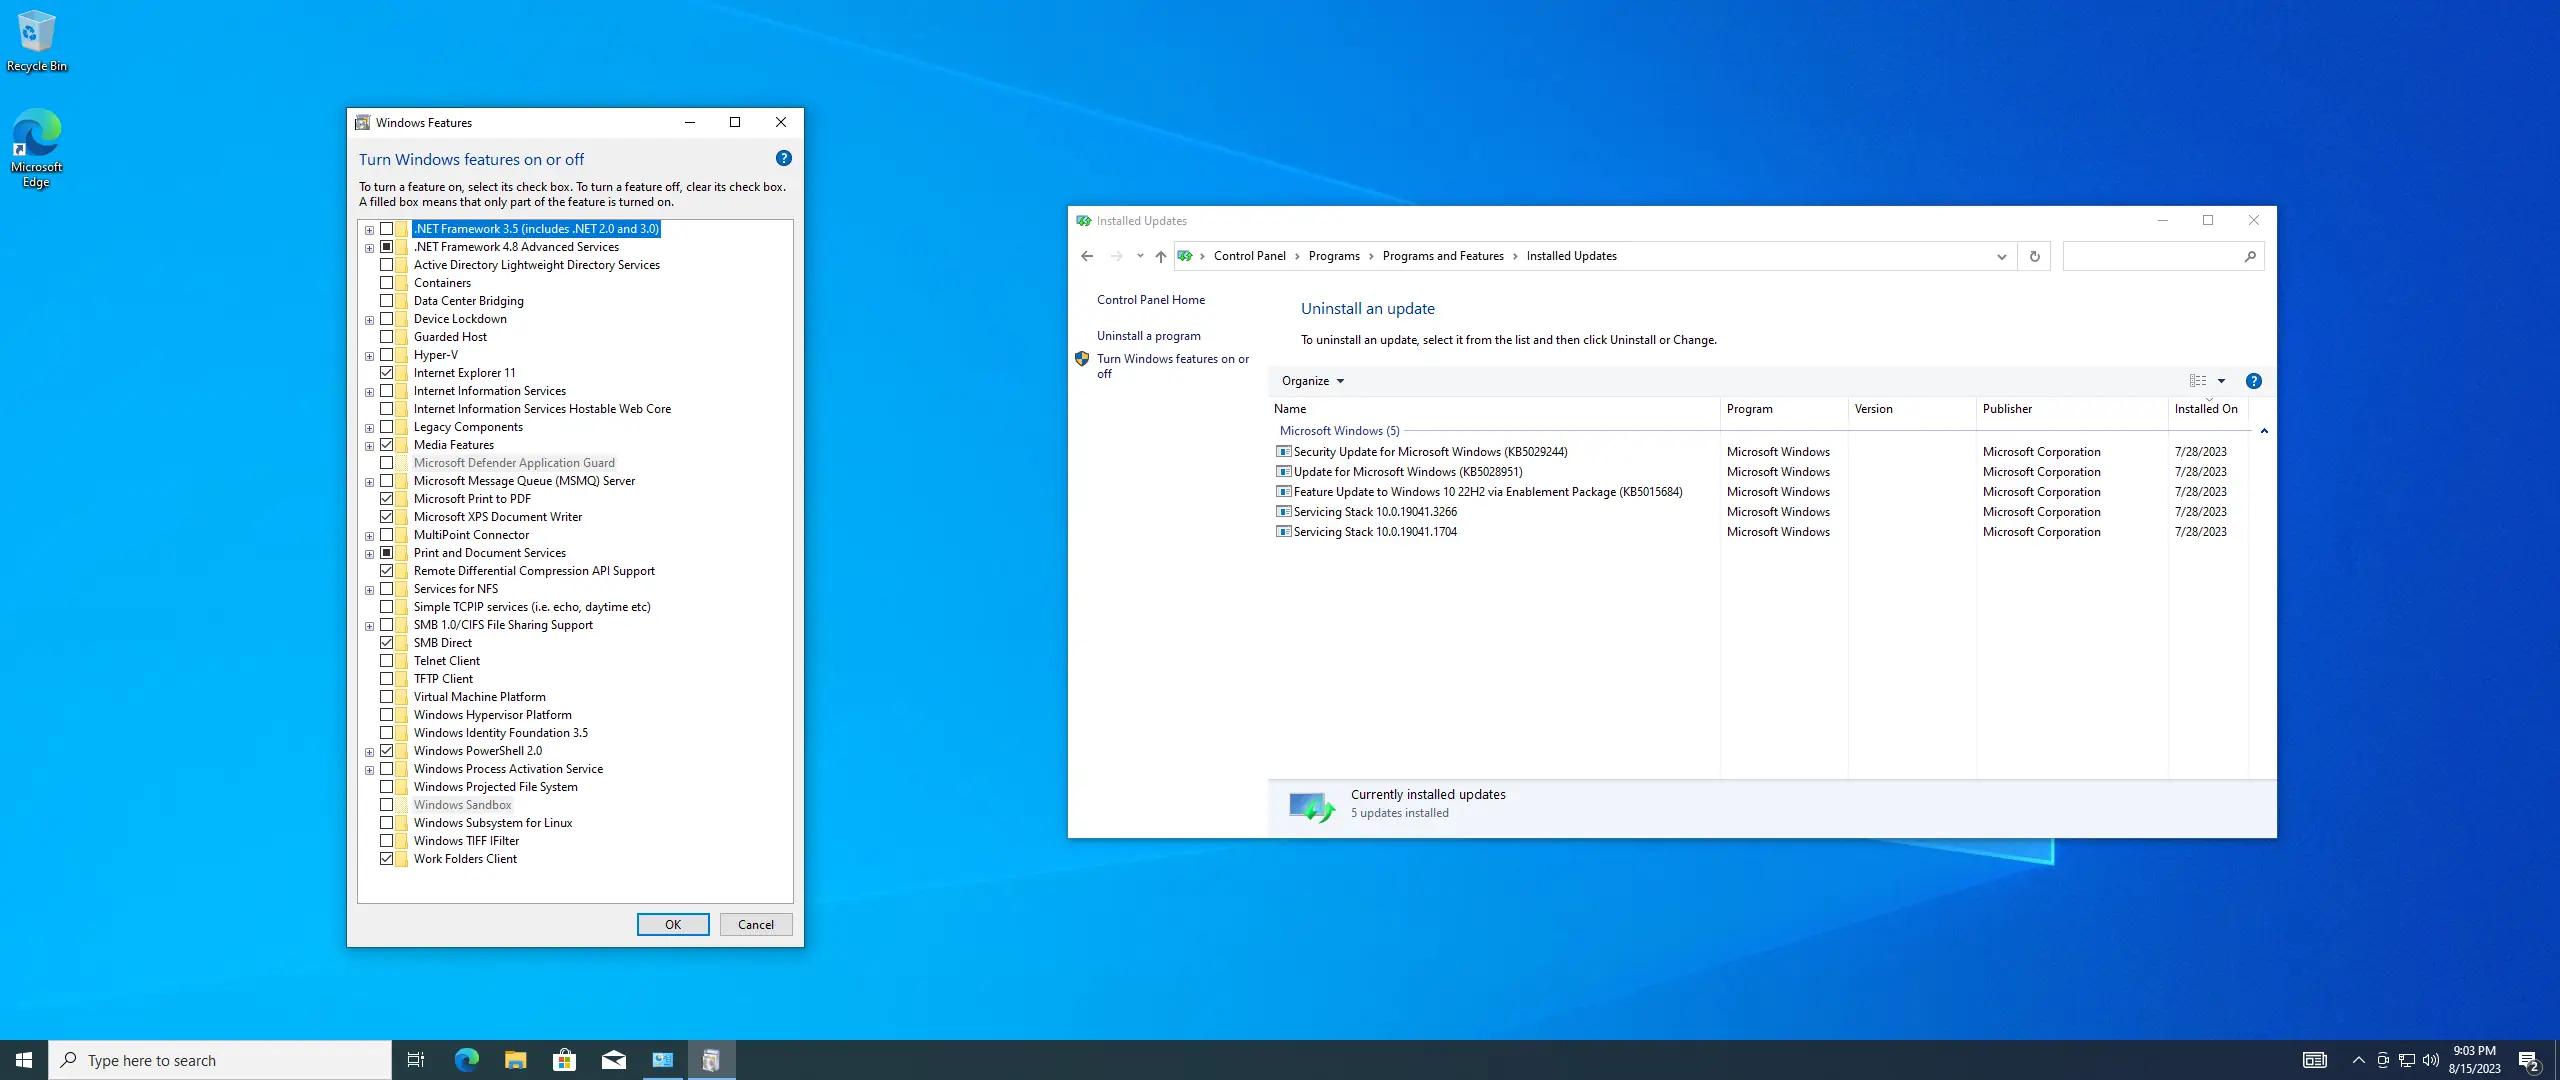The height and width of the screenshot is (1080, 2560).
Task: Open the Organize dropdown menu
Action: pyautogui.click(x=1312, y=381)
